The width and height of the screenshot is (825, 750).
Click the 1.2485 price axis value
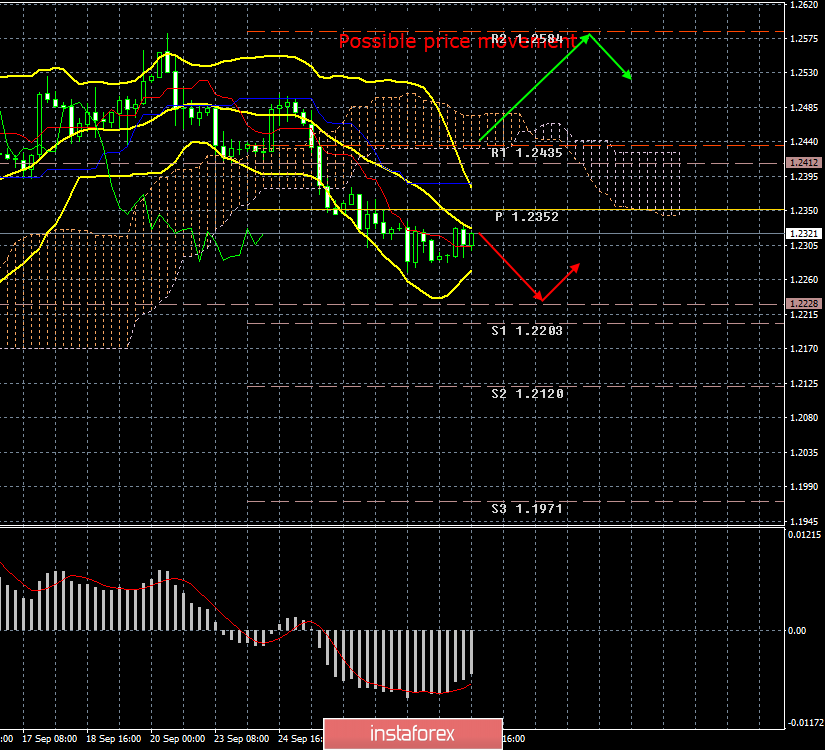(804, 108)
